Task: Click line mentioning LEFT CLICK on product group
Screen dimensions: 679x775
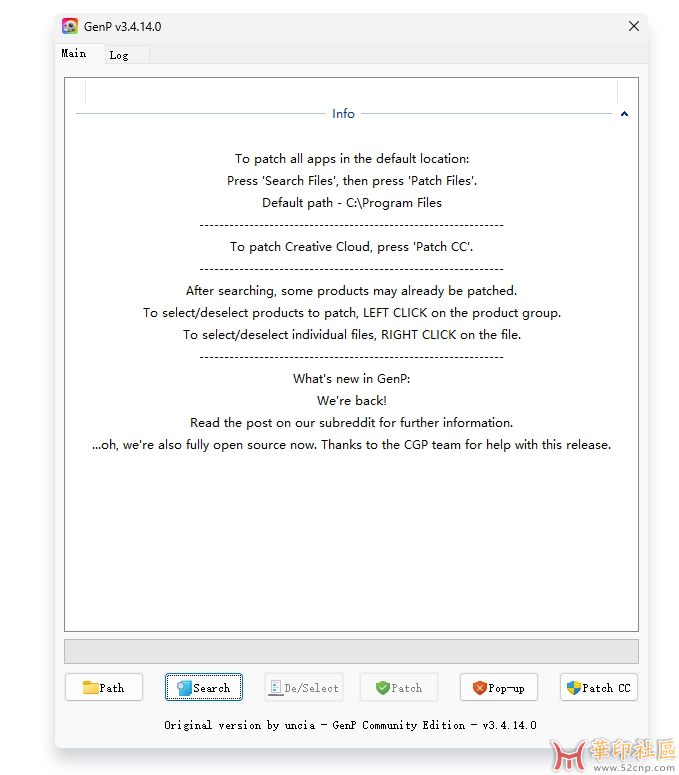Action: coord(352,313)
